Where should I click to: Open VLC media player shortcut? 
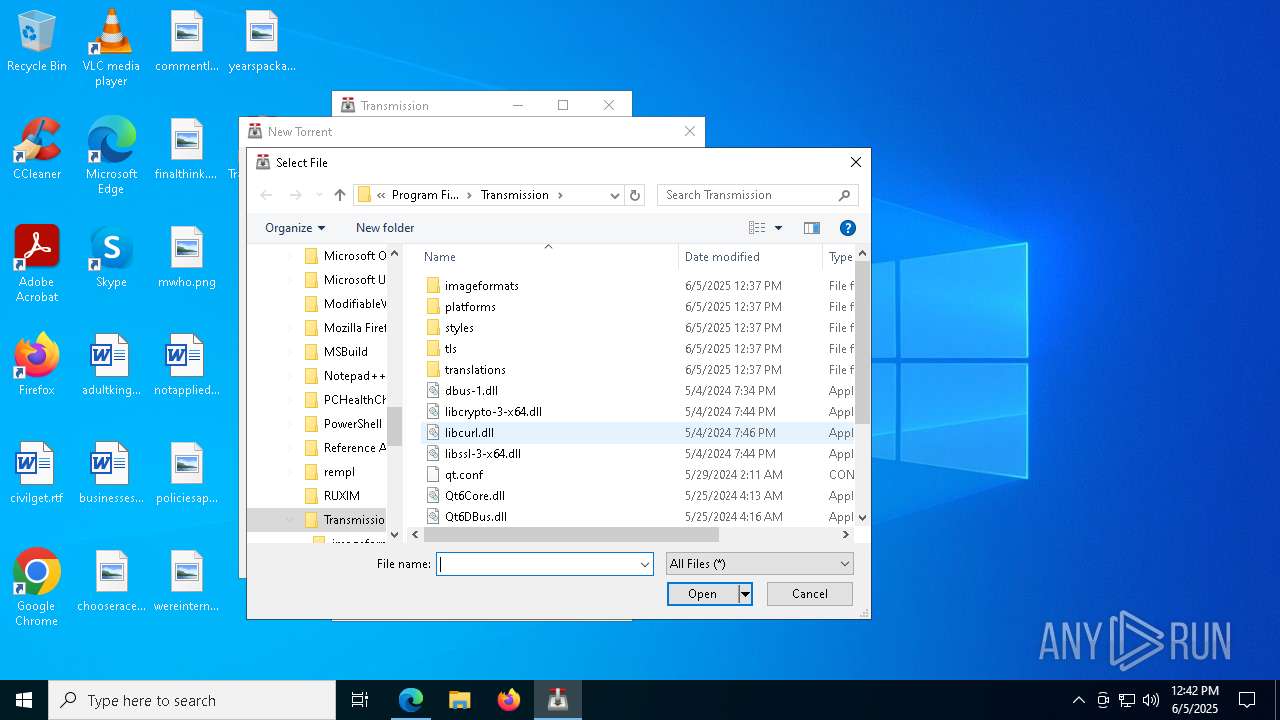coord(111,47)
